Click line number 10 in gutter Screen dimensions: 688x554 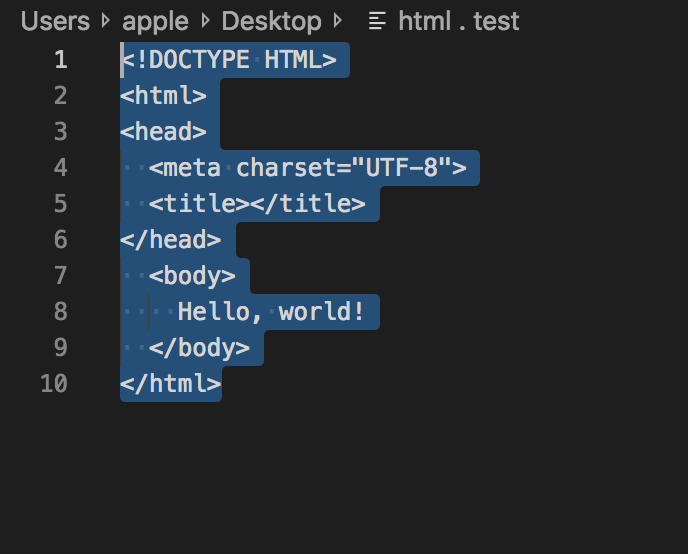54,384
